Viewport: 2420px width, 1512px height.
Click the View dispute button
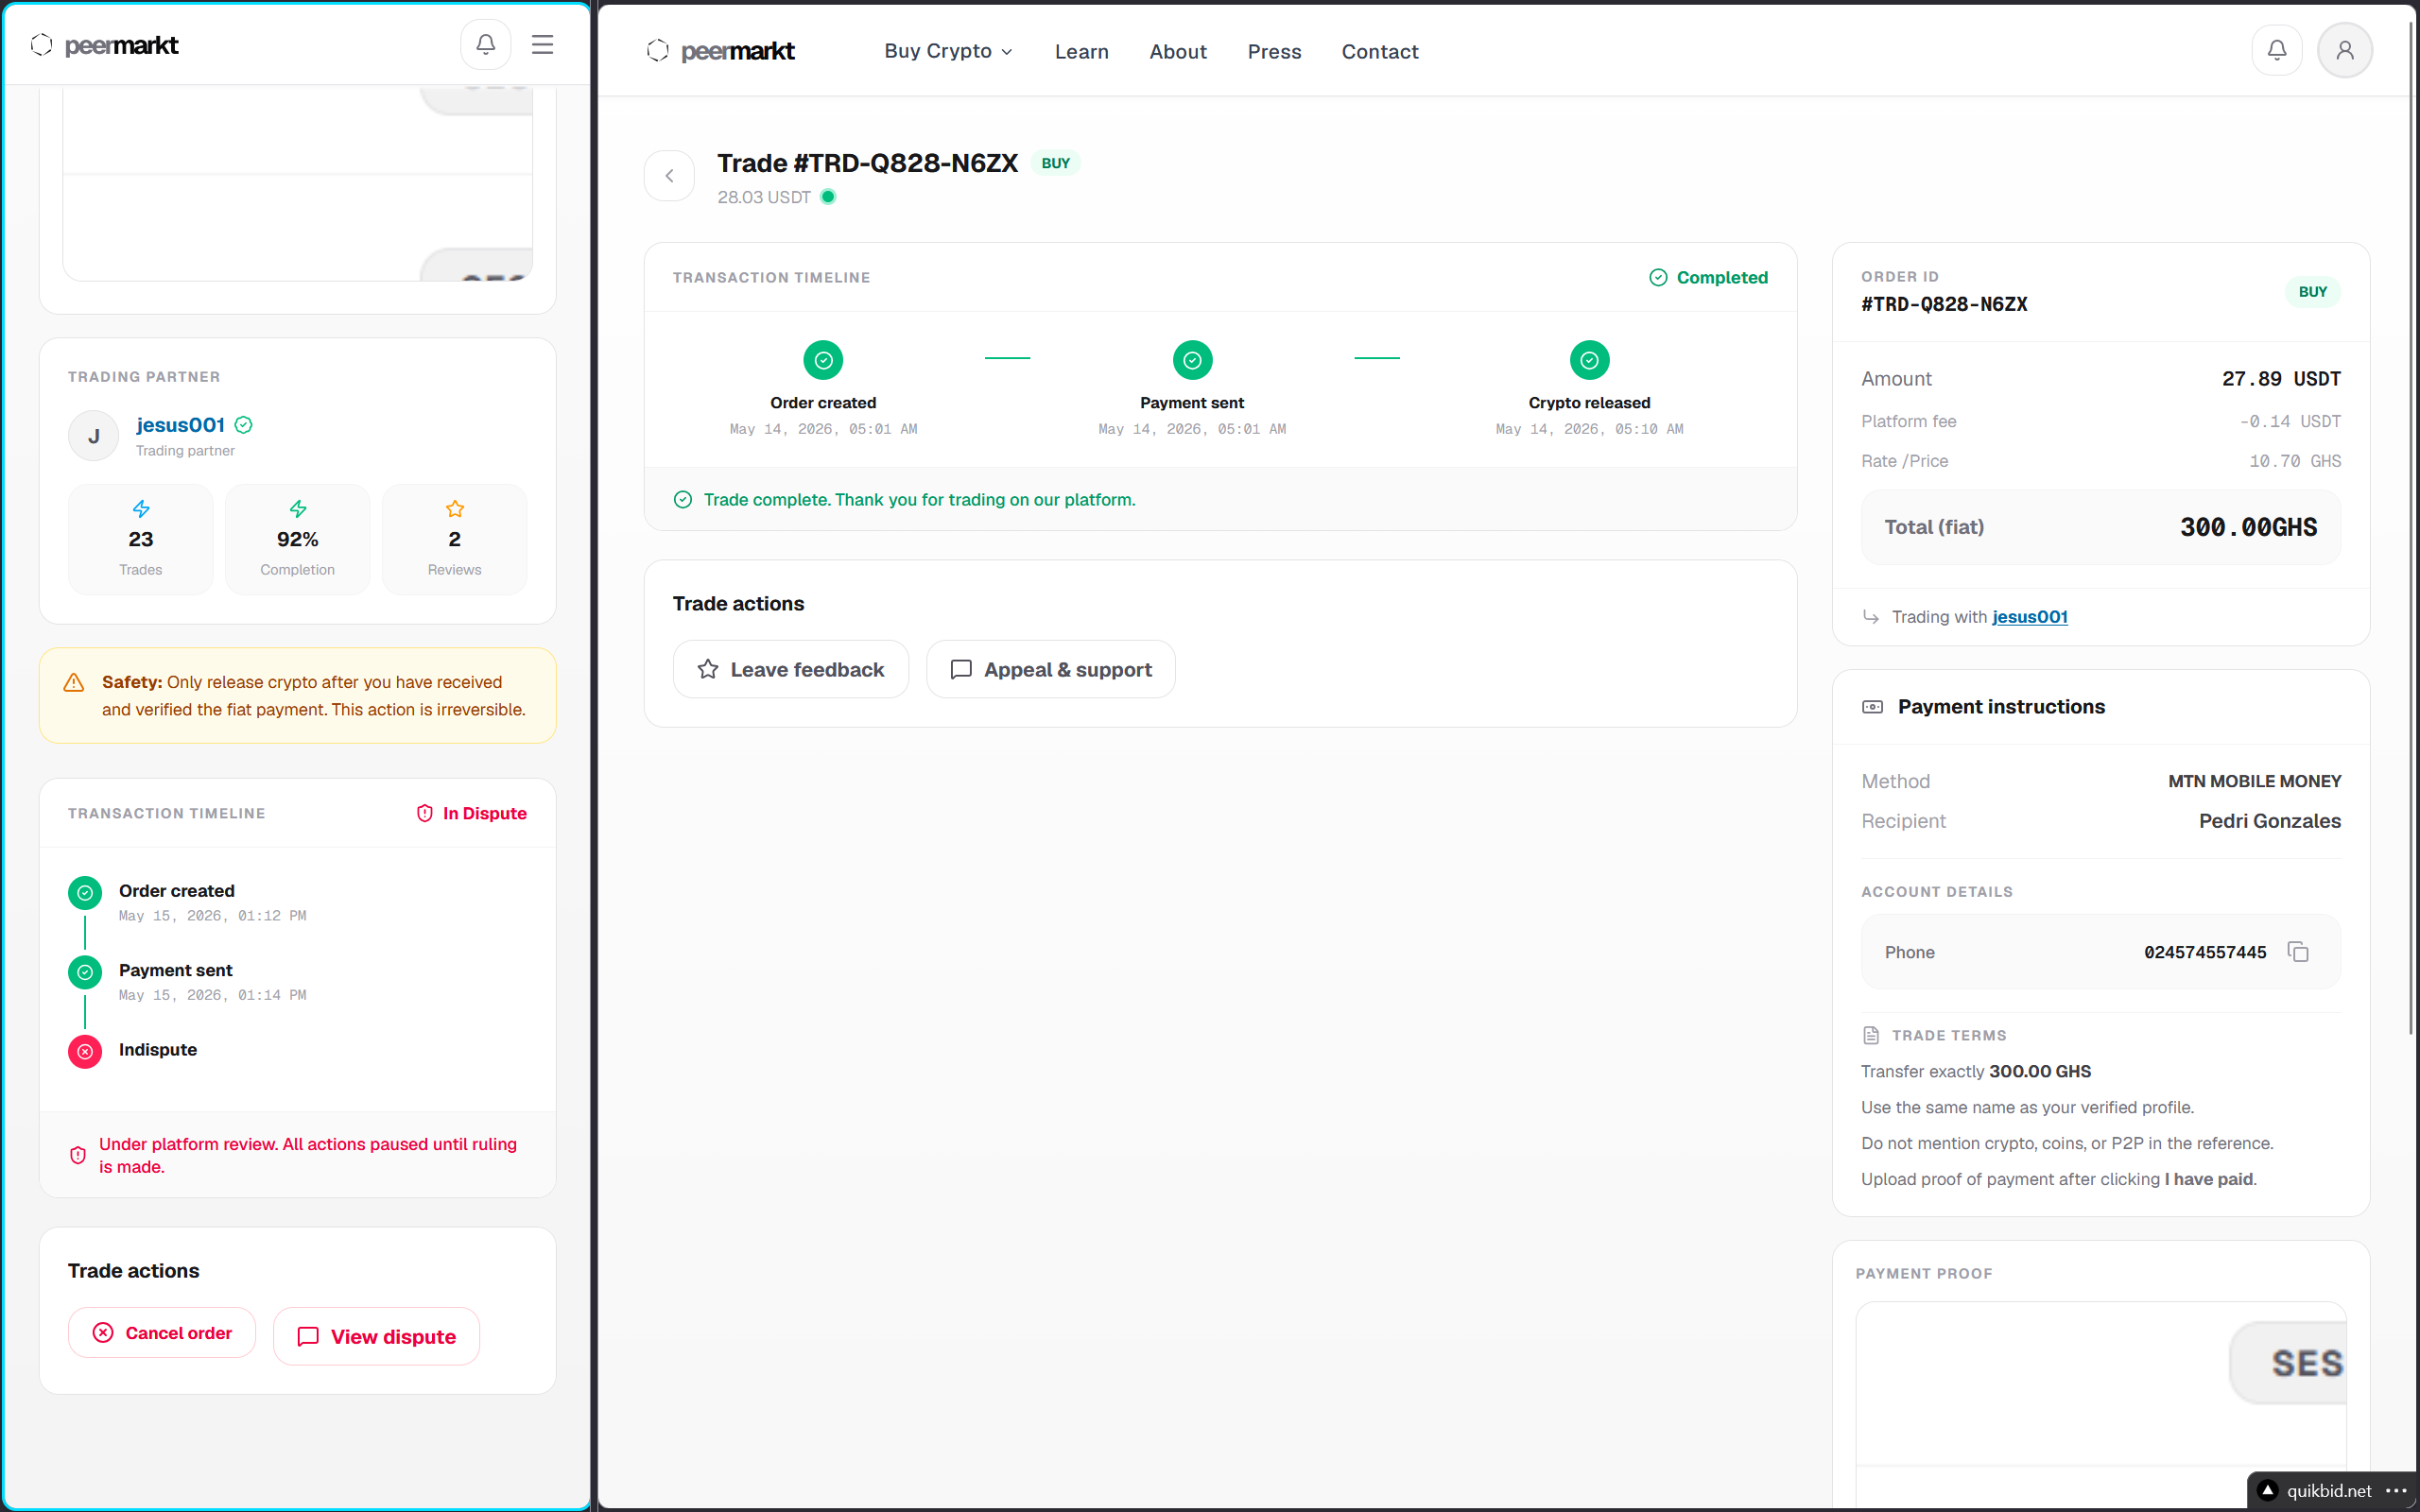376,1337
